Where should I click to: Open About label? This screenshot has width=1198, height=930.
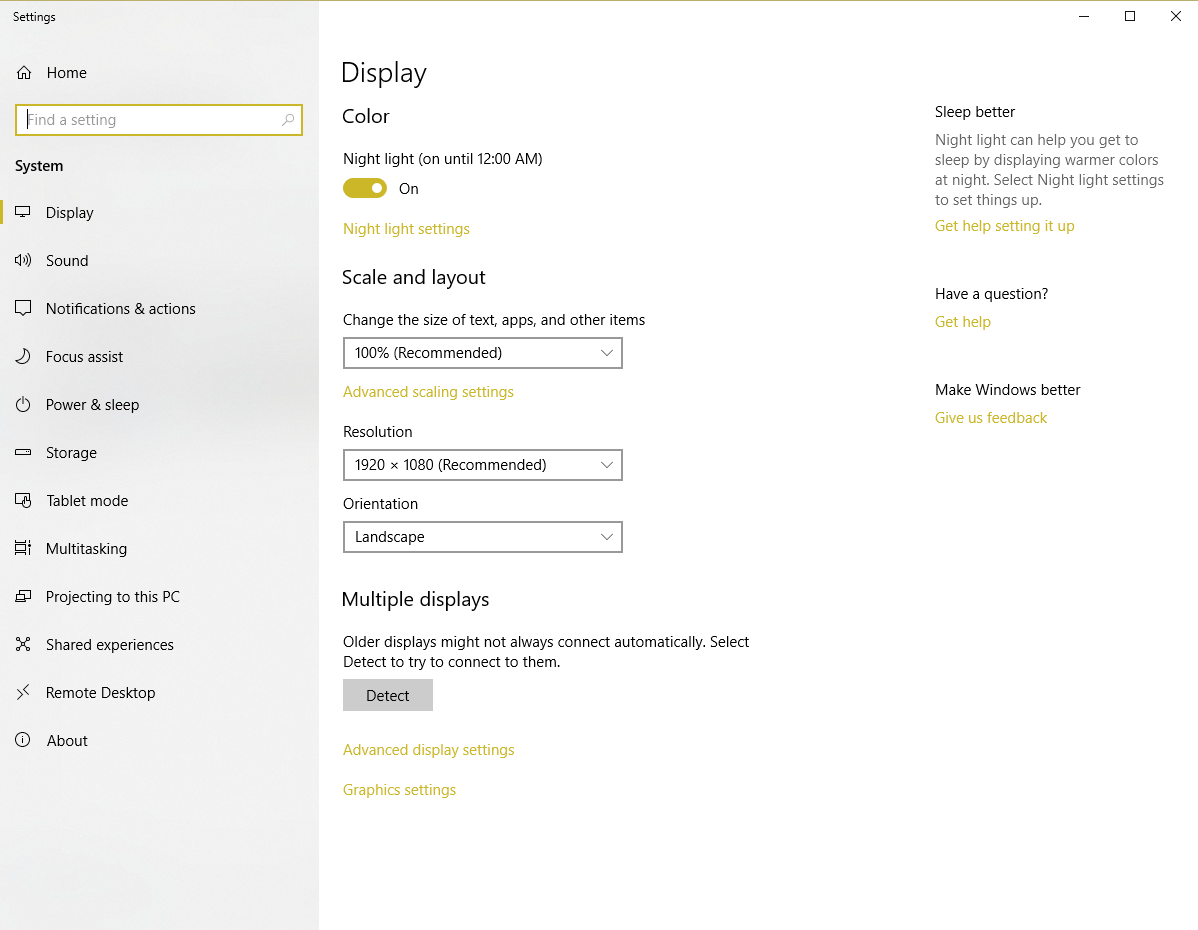[67, 740]
